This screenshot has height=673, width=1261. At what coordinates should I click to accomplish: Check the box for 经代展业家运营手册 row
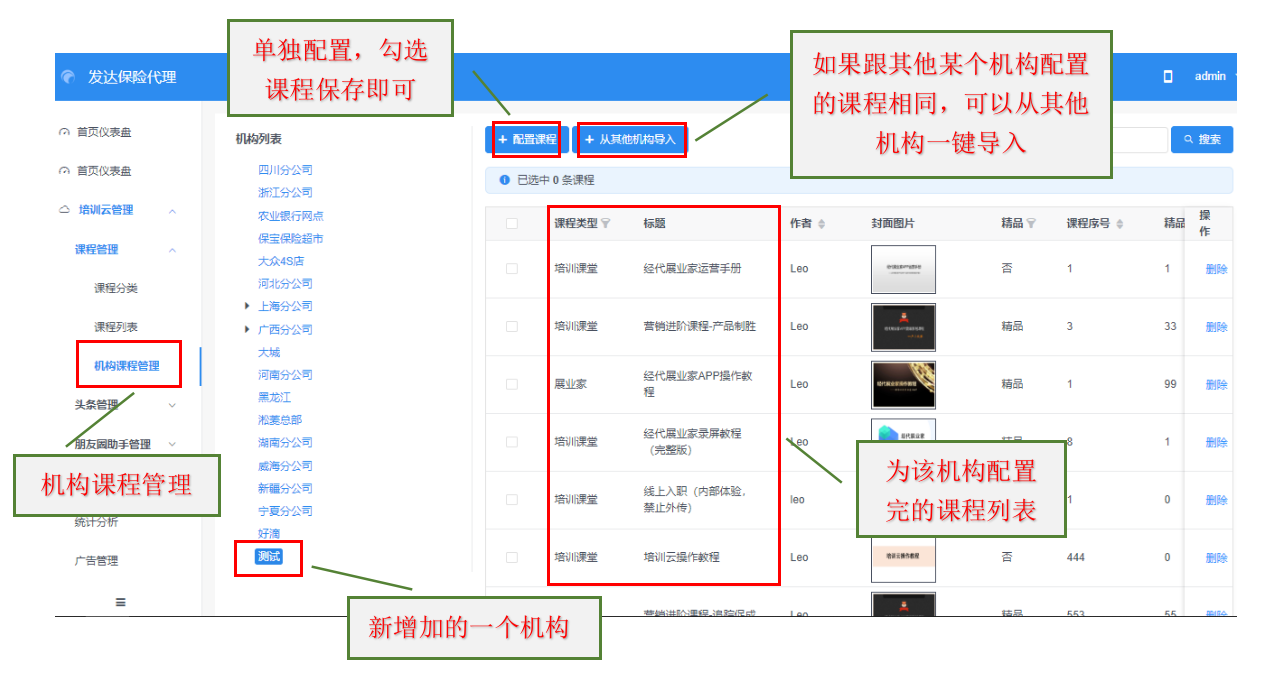click(x=512, y=269)
